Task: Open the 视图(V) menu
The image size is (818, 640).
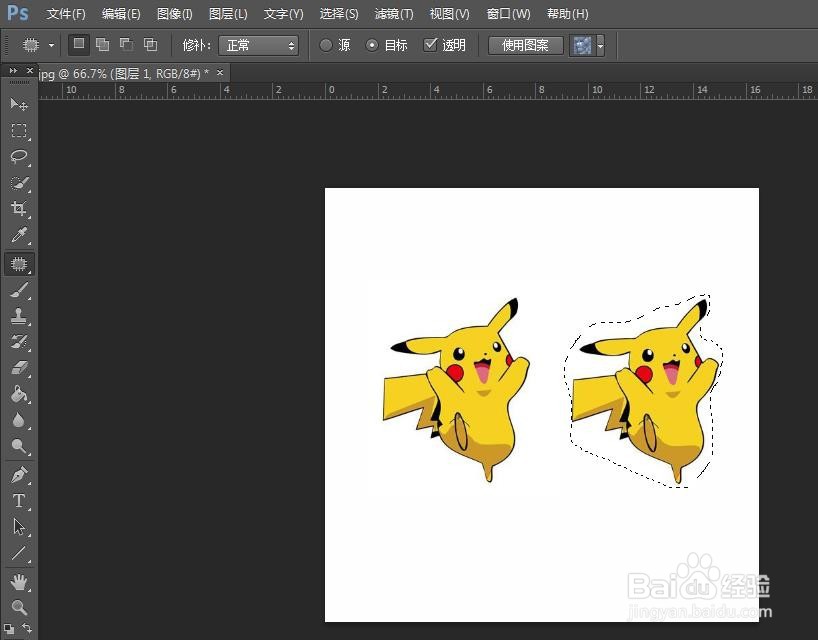Action: 449,14
